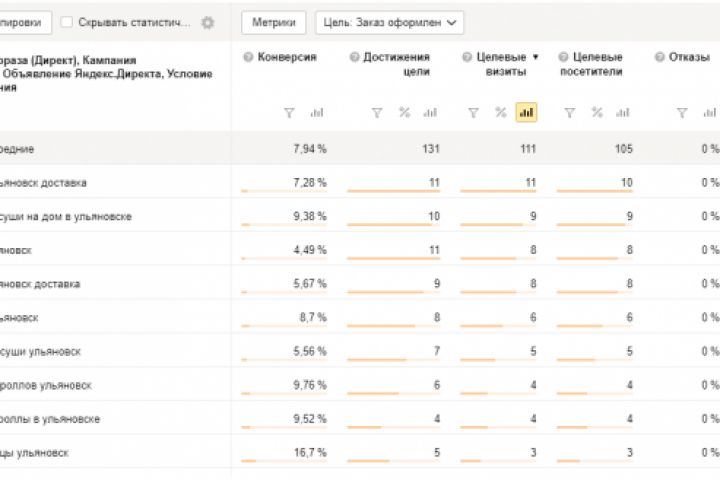Image resolution: width=720 pixels, height=480 pixels.
Task: Toggle the Скрывать статистич... checkbox
Action: 67,22
